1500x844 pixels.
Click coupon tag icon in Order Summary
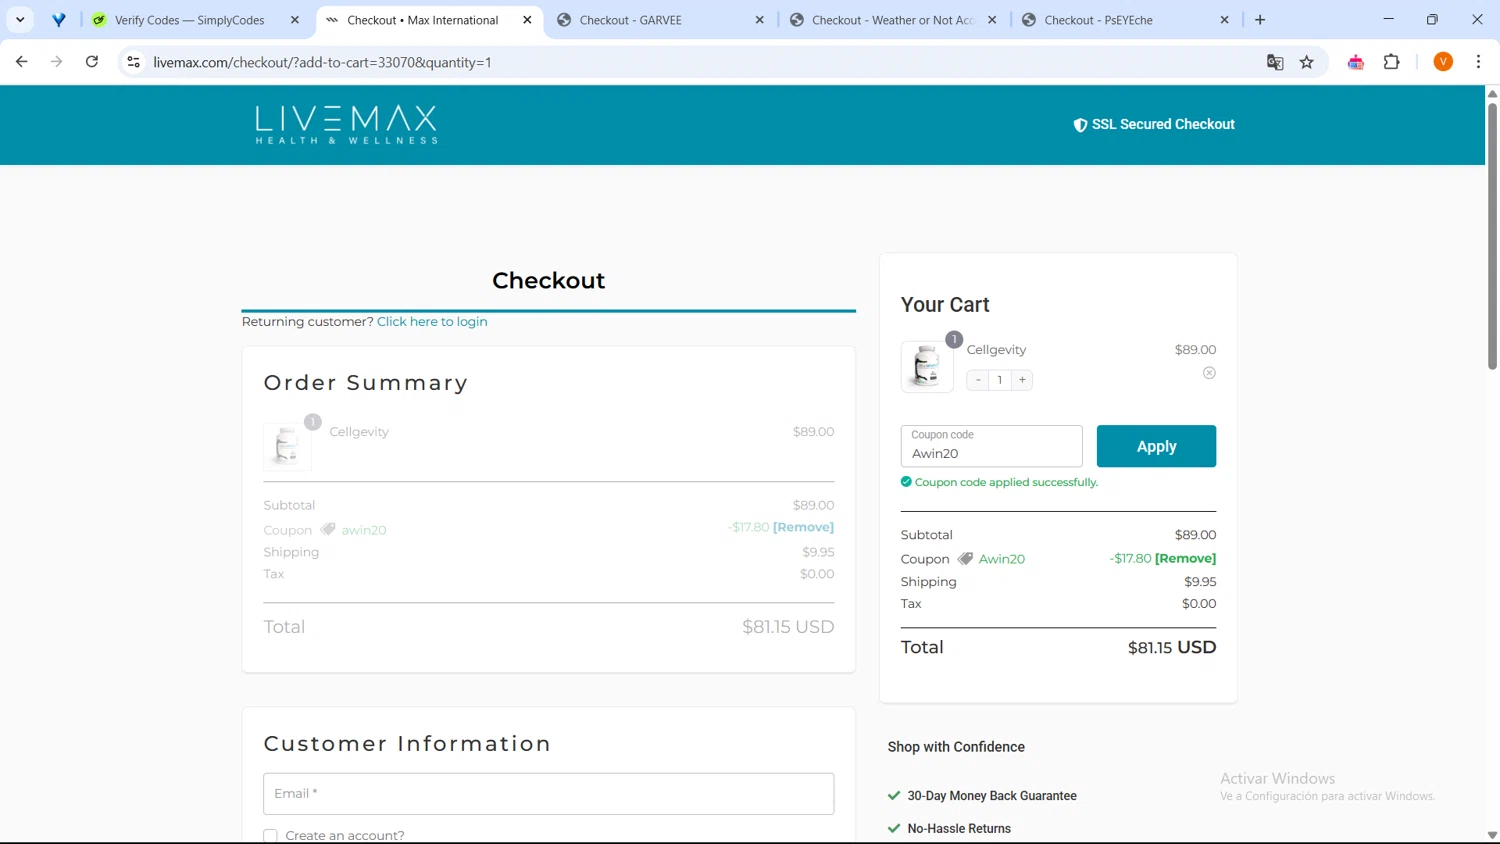click(x=328, y=530)
